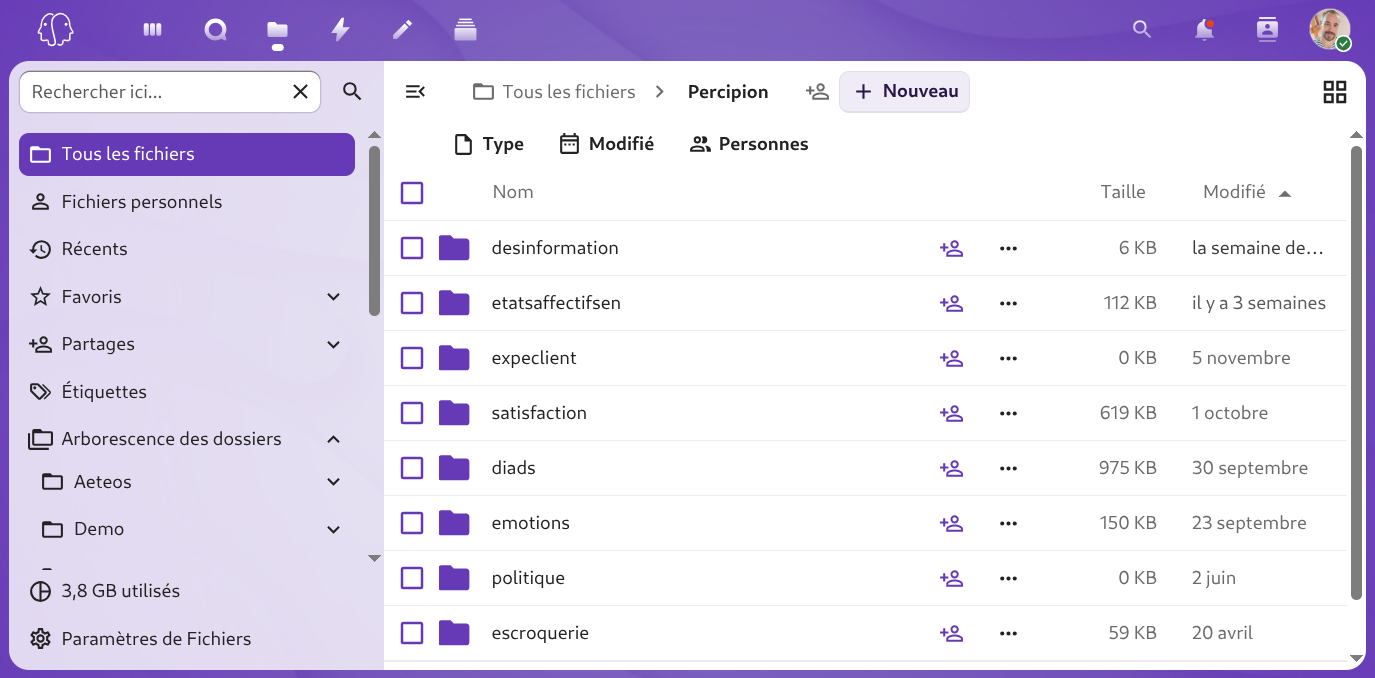Image resolution: width=1375 pixels, height=678 pixels.
Task: Expand the Favoris section chevron
Action: pyautogui.click(x=334, y=297)
